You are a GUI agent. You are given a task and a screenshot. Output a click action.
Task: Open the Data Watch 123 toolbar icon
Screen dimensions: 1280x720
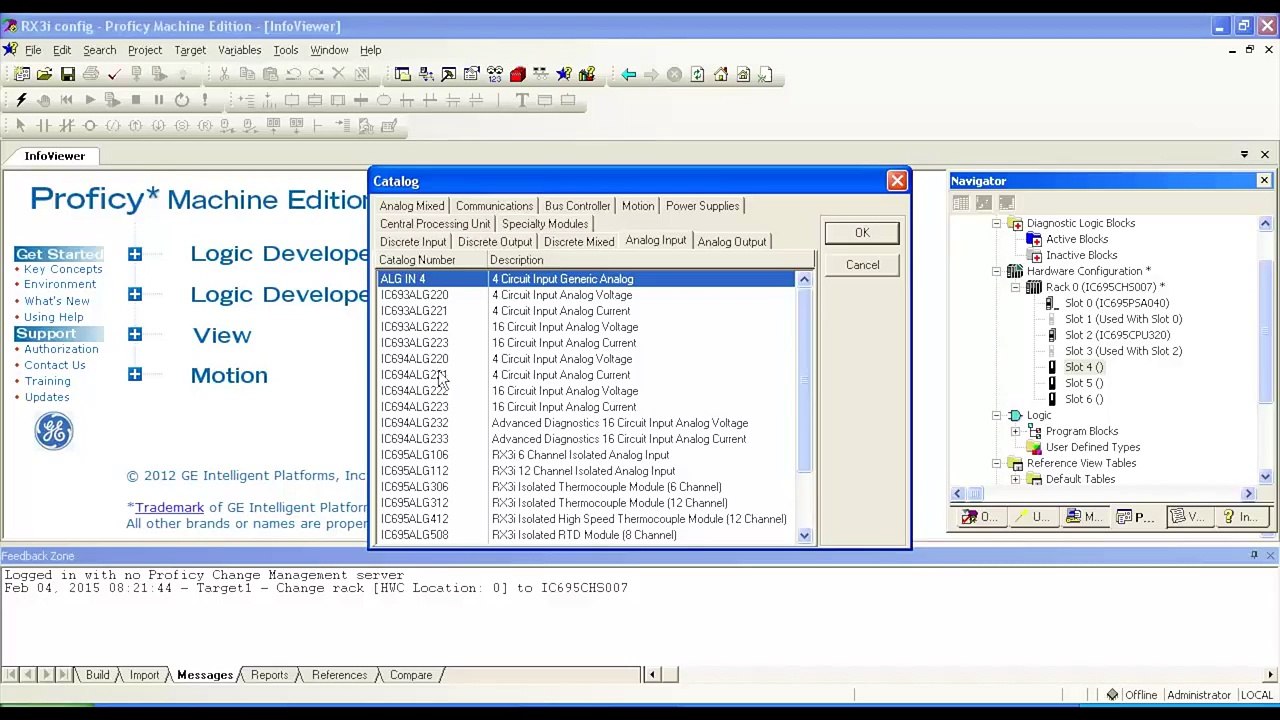click(x=494, y=74)
